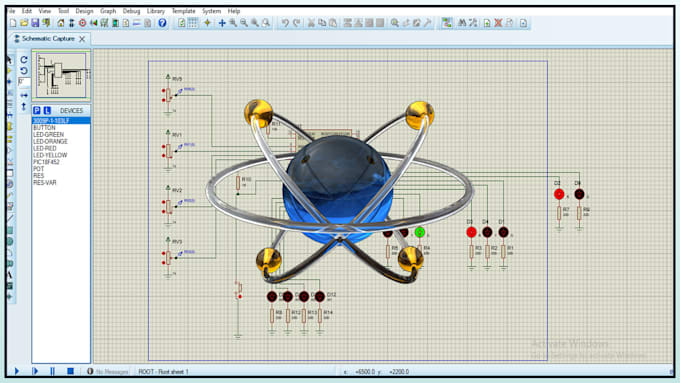Click the binoculars search icon
Screen dimensions: 680x383
(462, 23)
